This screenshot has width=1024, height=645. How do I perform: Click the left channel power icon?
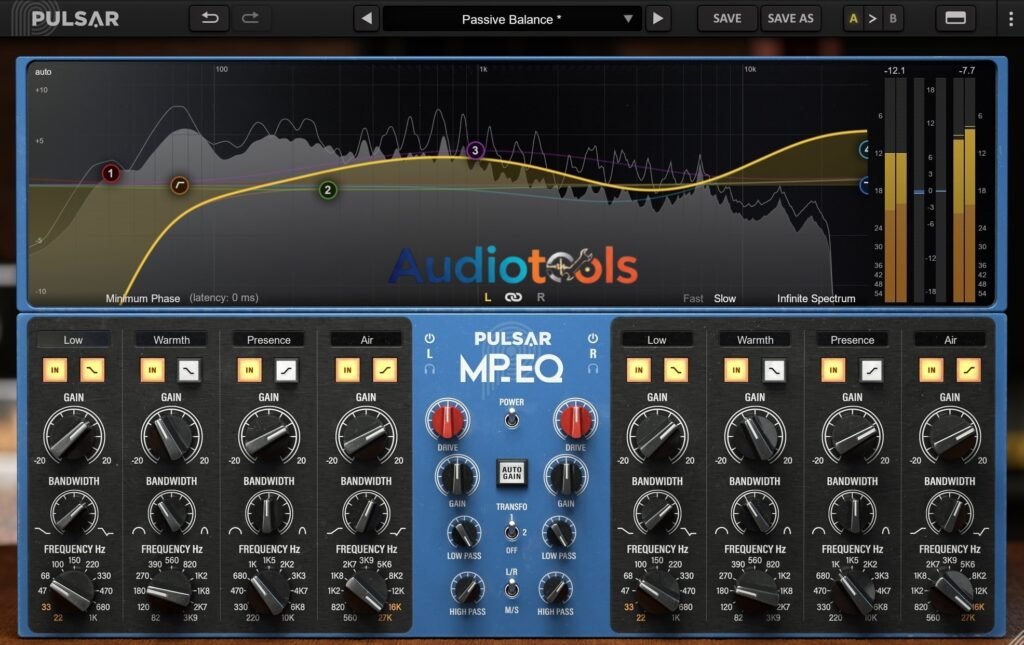coord(429,338)
